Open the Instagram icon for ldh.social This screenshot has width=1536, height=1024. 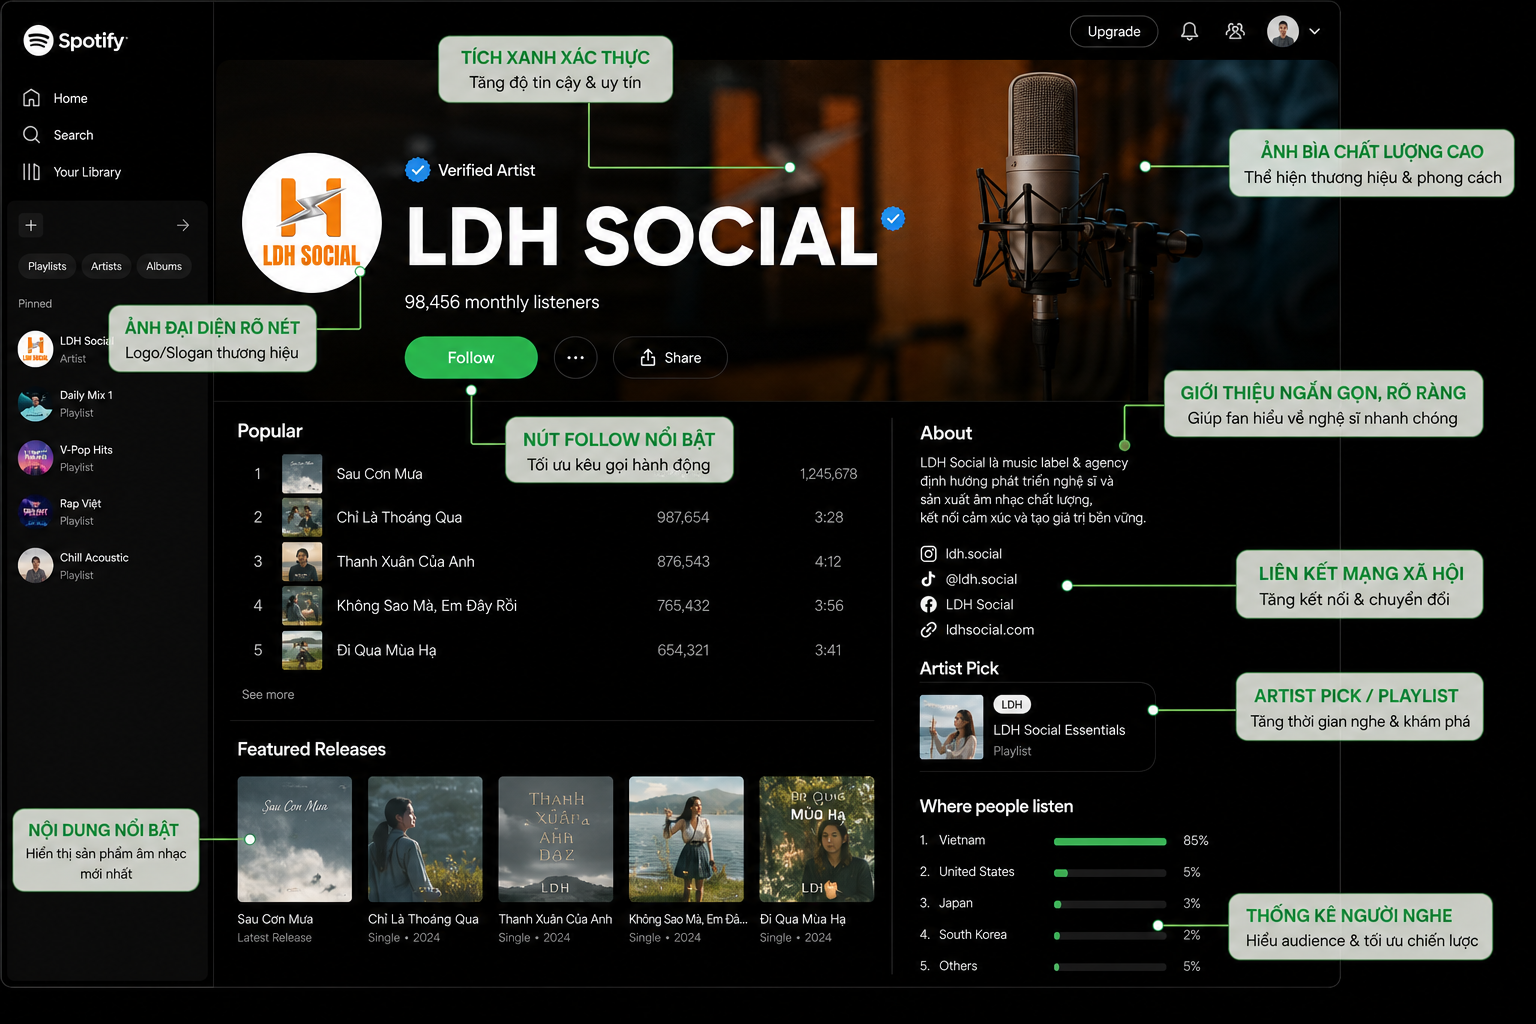coord(928,554)
